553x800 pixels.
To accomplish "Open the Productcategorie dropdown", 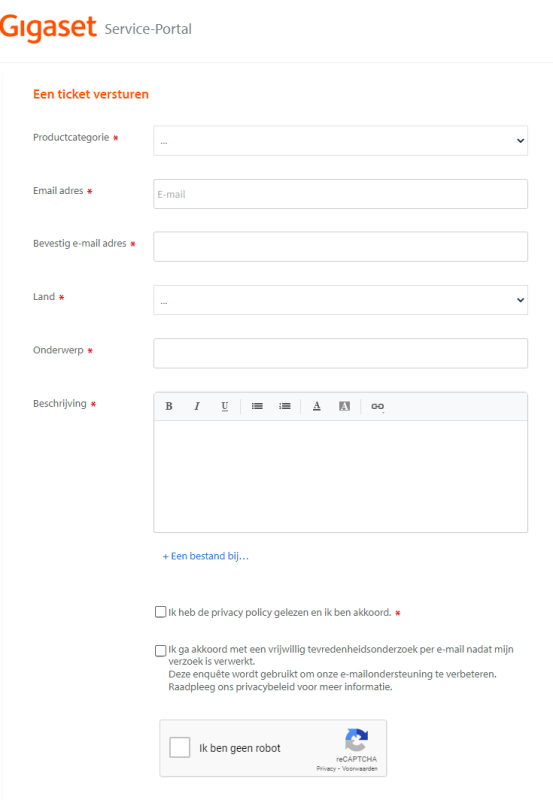I will click(x=340, y=141).
